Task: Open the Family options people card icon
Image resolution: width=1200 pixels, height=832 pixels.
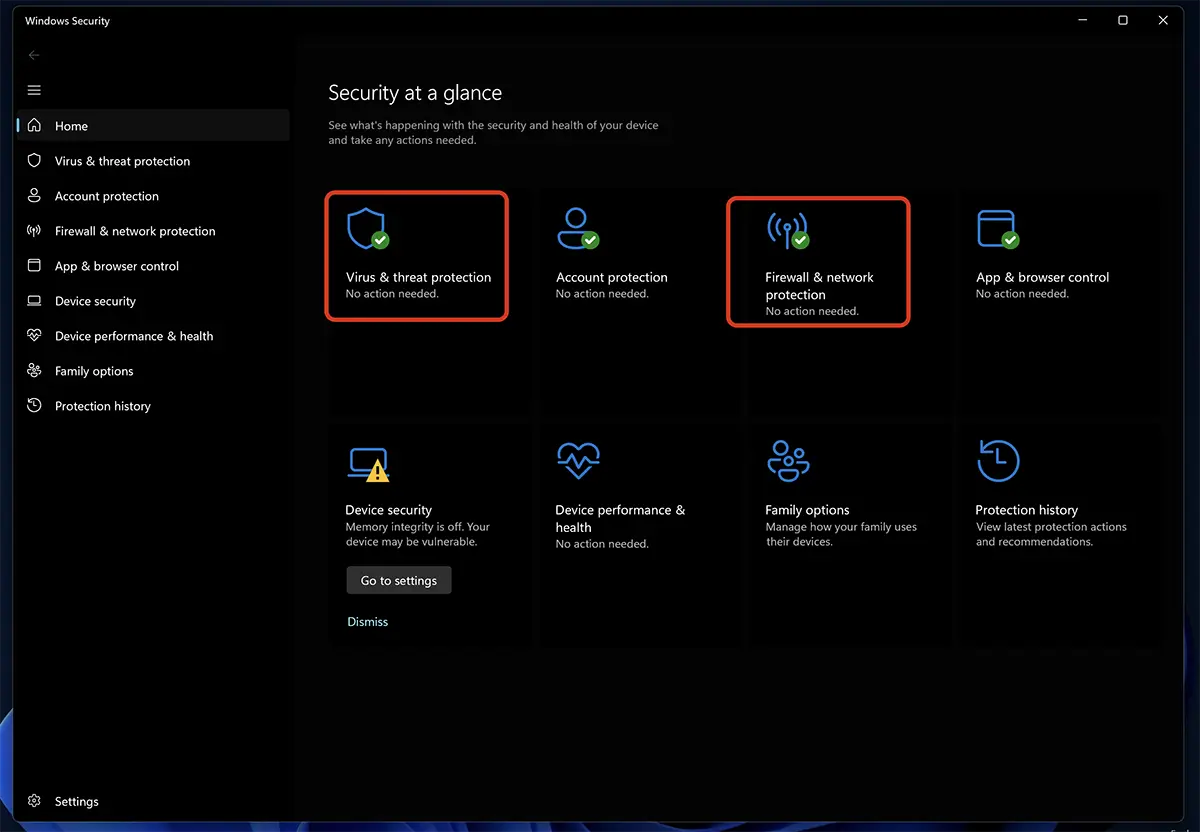Action: tap(788, 461)
